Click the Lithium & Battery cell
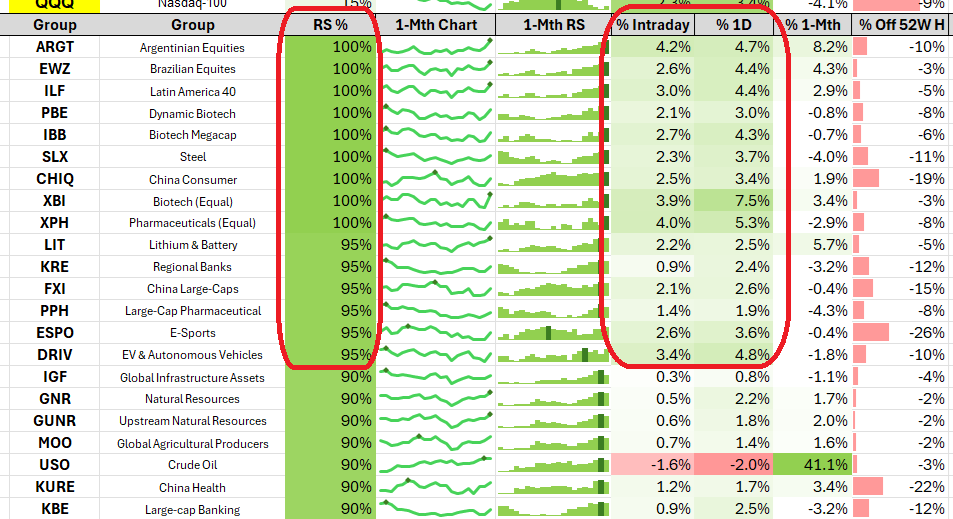The image size is (953, 519). tap(192, 246)
